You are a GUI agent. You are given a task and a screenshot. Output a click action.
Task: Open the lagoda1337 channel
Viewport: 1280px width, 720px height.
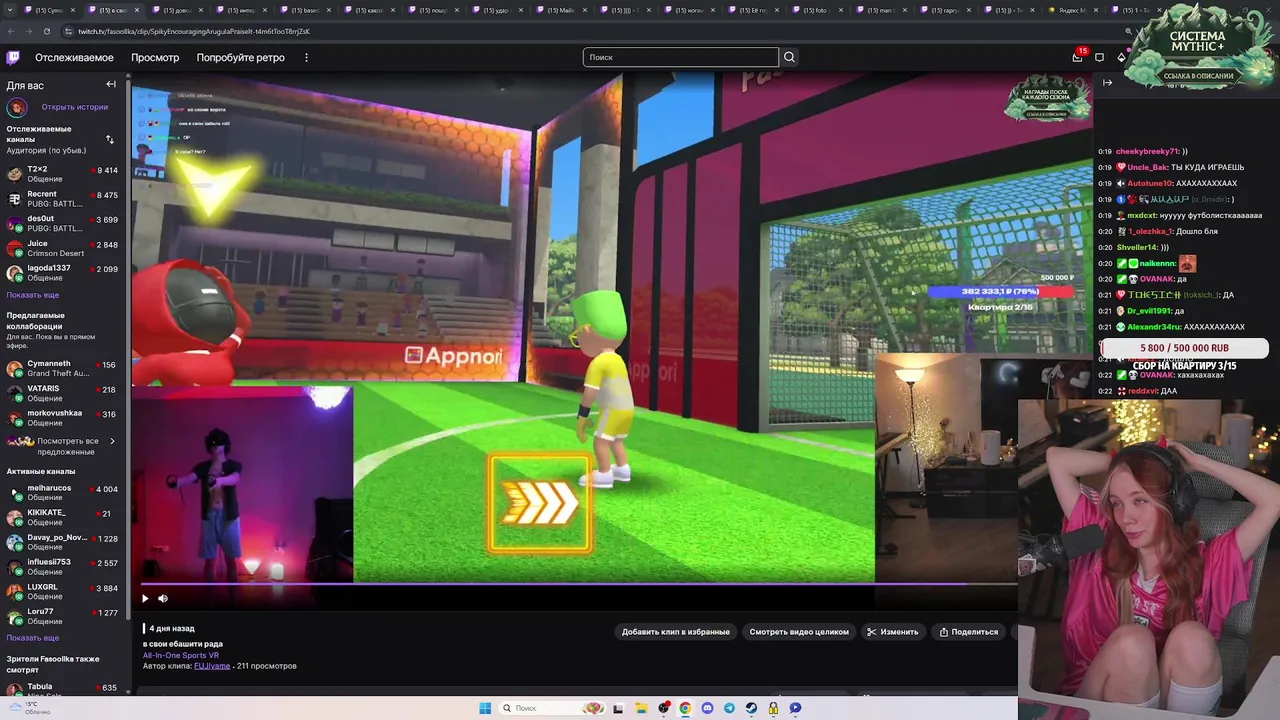click(63, 273)
